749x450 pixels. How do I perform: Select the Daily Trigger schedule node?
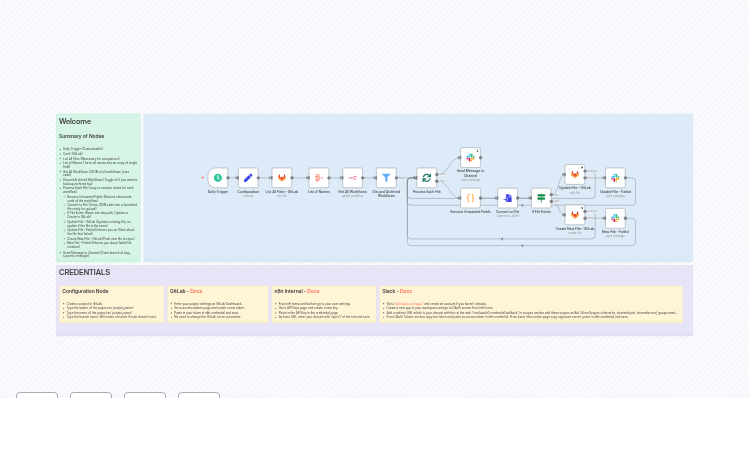(x=217, y=178)
